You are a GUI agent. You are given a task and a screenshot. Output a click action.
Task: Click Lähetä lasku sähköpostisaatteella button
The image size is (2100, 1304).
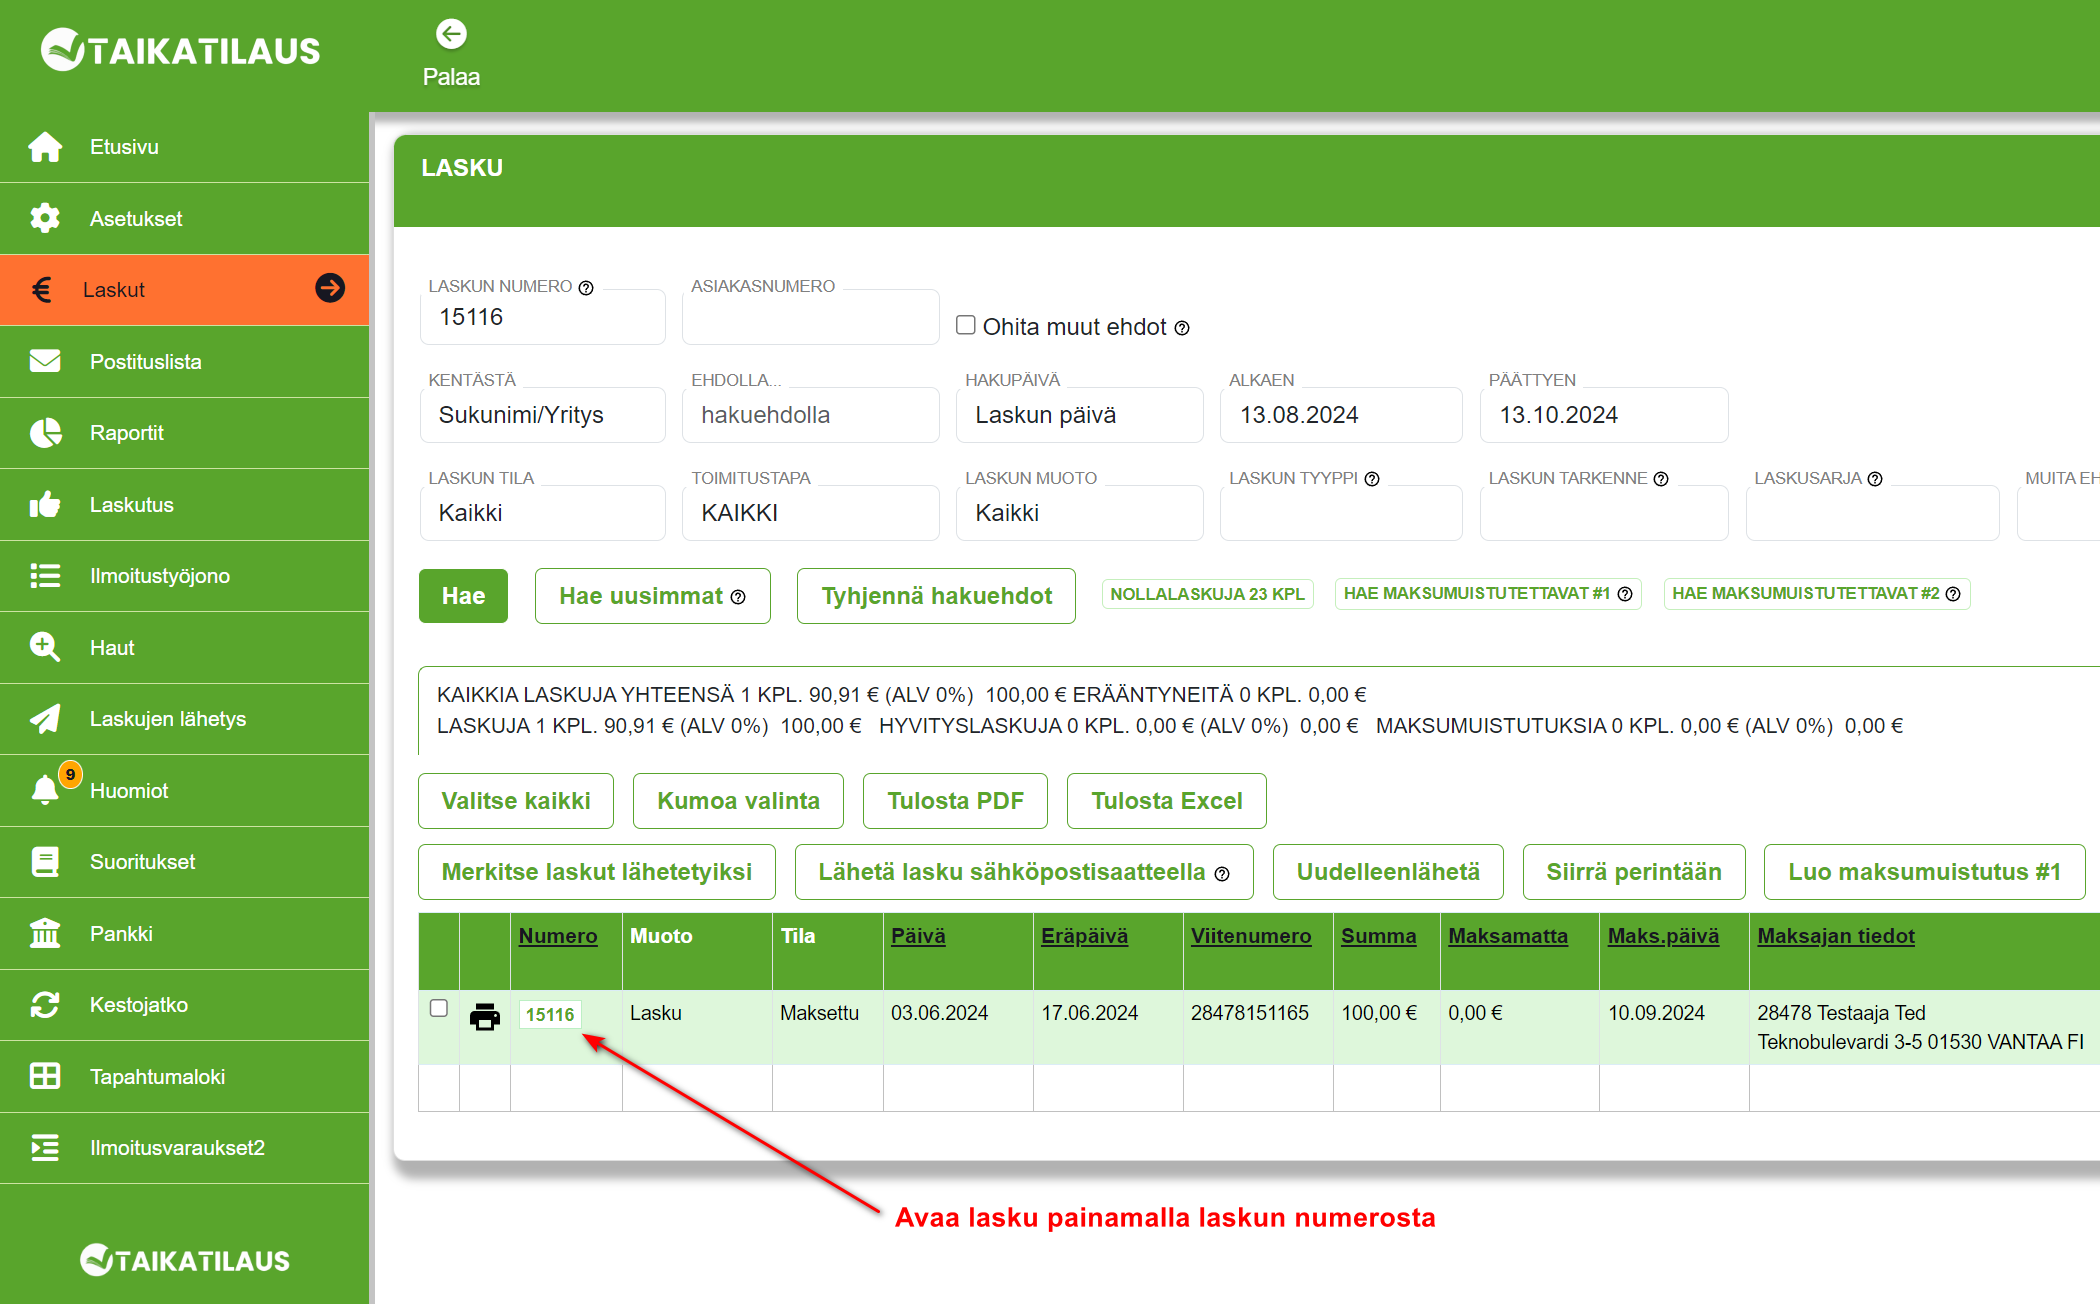1024,872
